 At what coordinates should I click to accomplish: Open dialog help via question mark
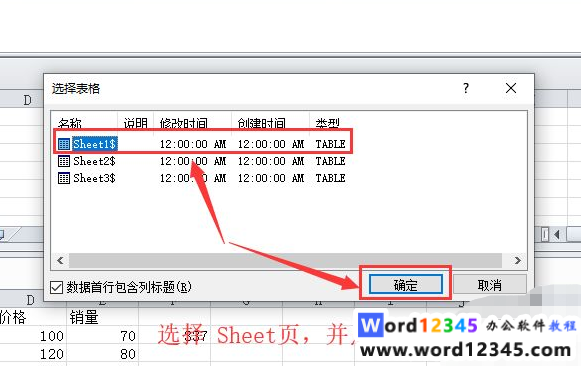[466, 88]
